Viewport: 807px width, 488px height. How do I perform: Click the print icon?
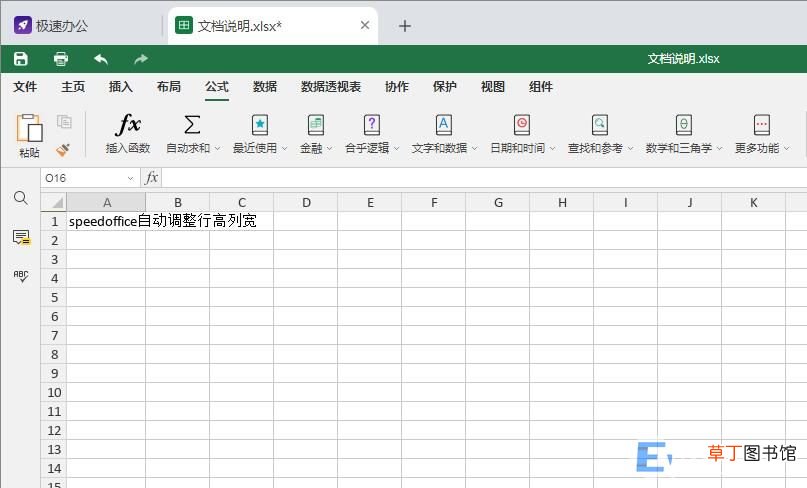pyautogui.click(x=61, y=59)
